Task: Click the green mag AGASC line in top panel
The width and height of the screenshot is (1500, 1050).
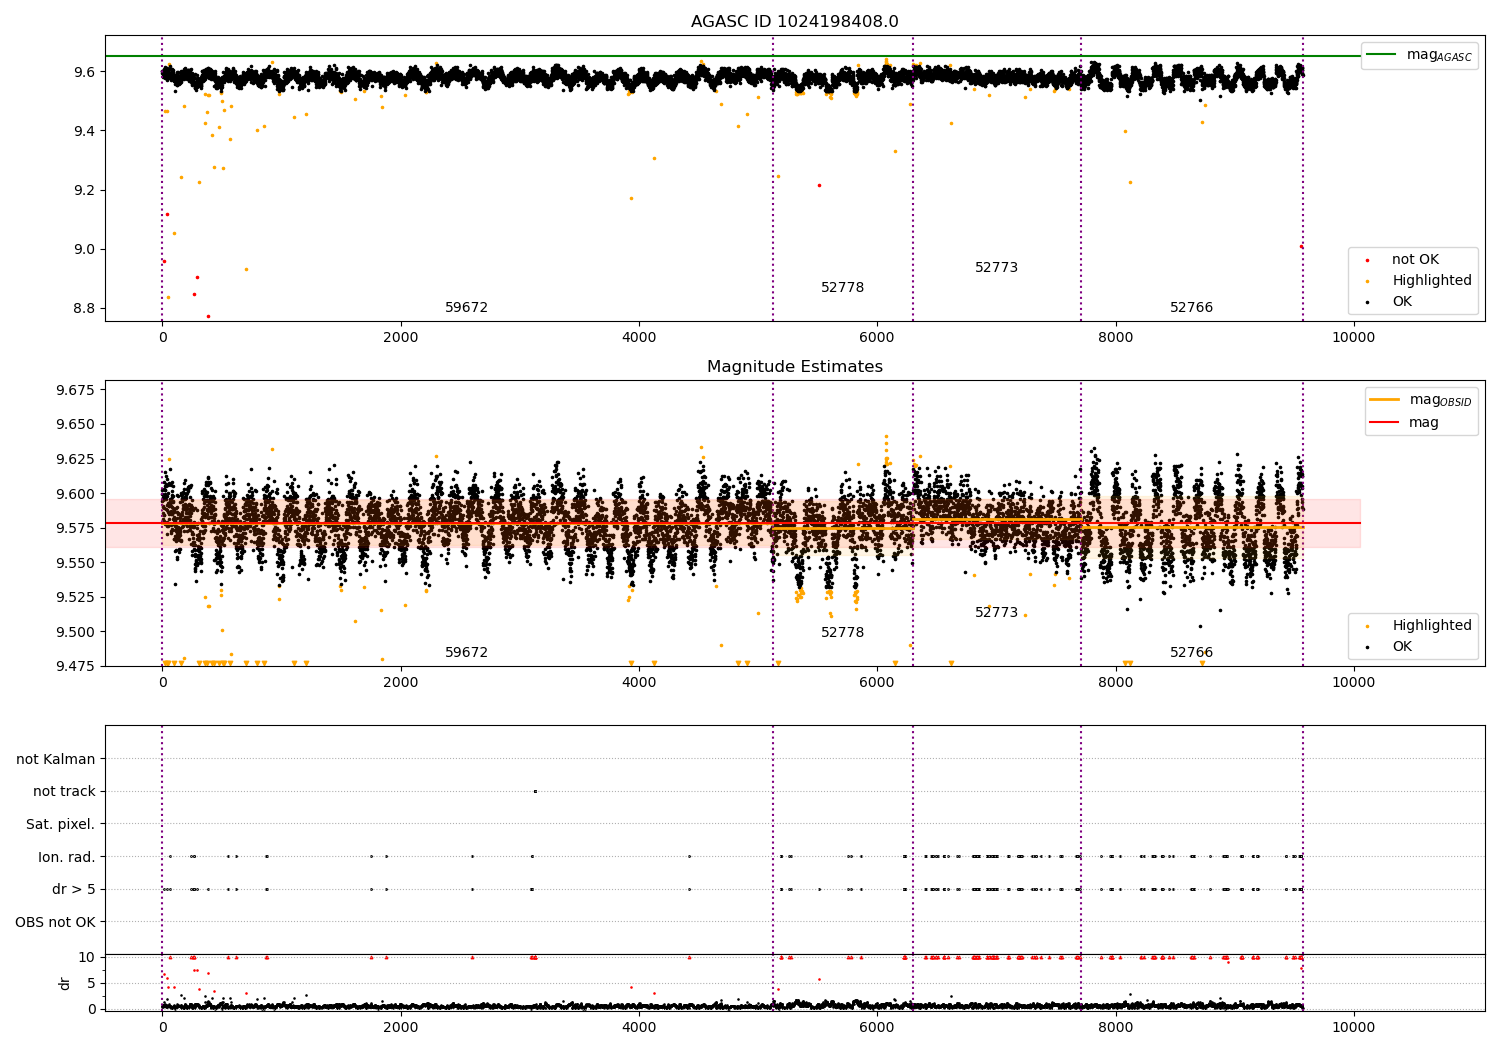Action: click(x=733, y=56)
